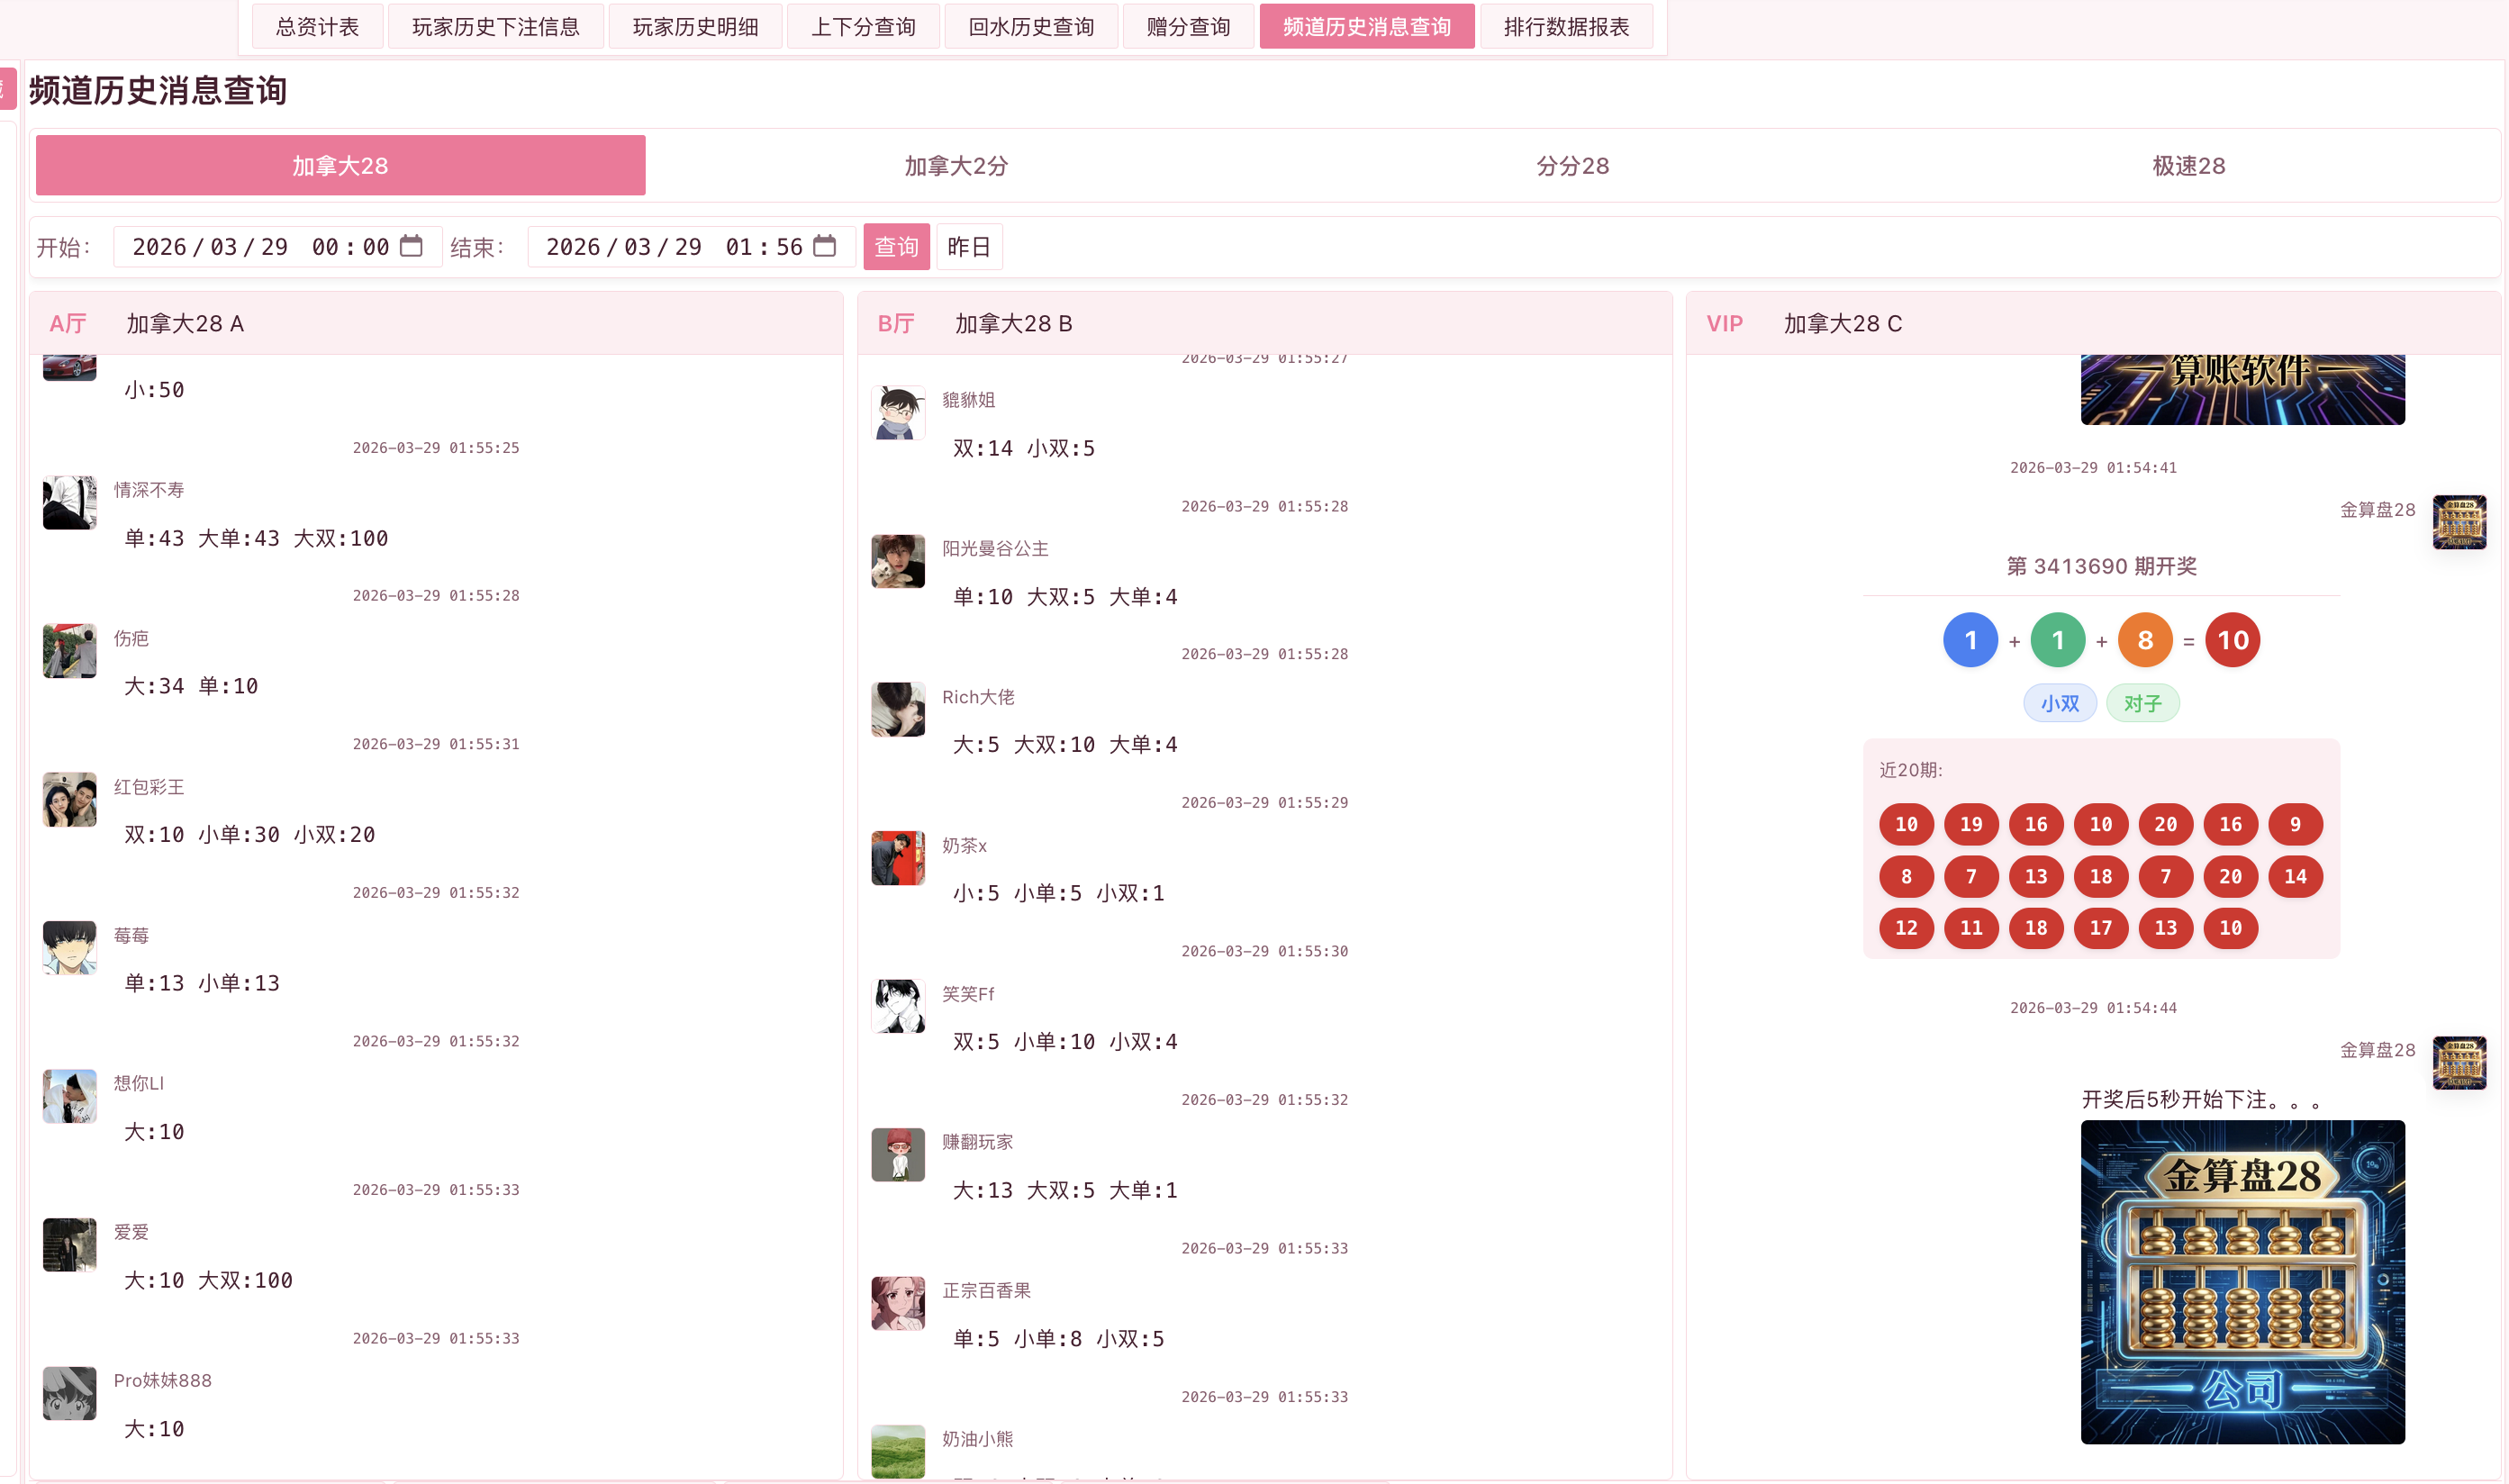Open the 回水历史查询 menu tab
The image size is (2509, 1484).
[1031, 27]
